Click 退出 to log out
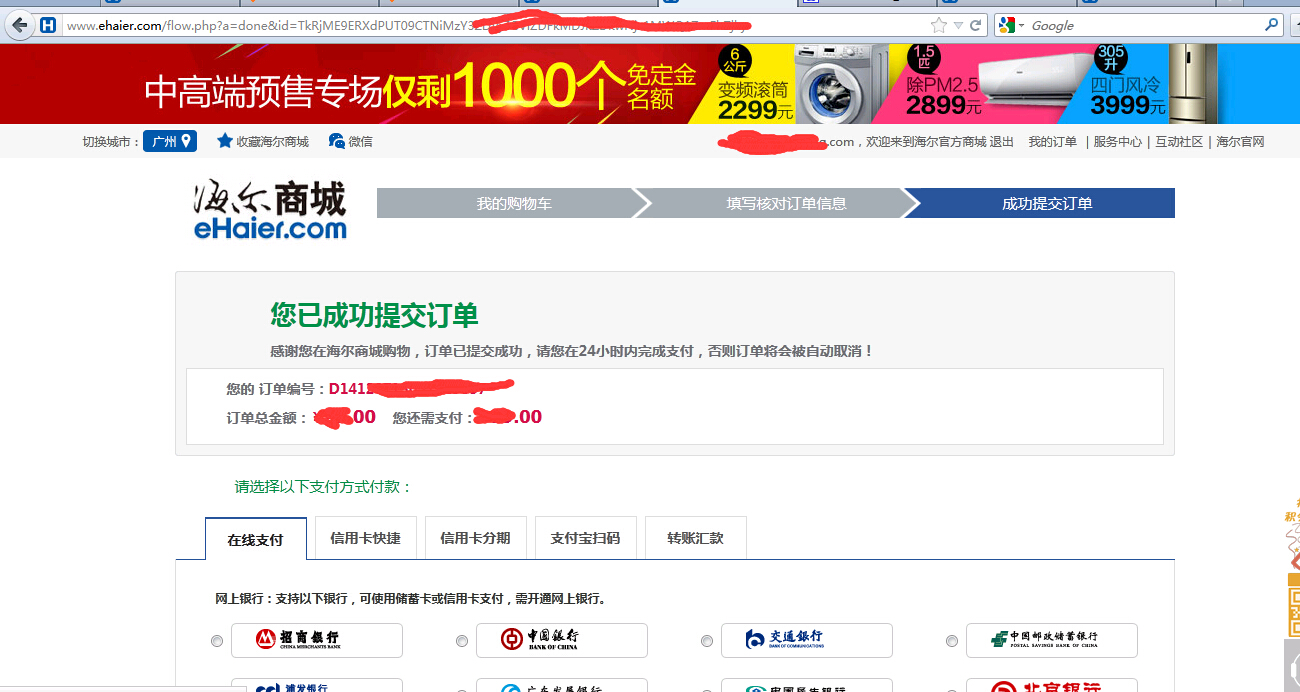Viewport: 1300px width, 692px height. [1001, 142]
